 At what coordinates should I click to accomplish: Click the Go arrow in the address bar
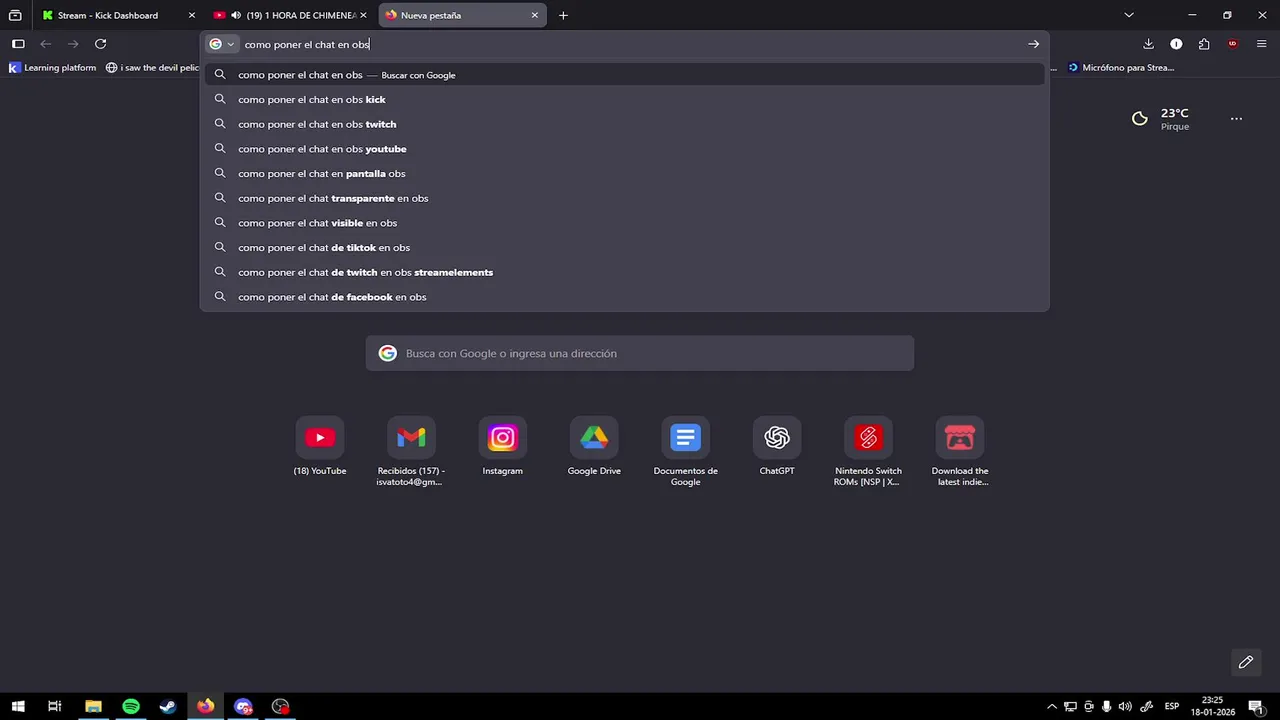[x=1033, y=44]
